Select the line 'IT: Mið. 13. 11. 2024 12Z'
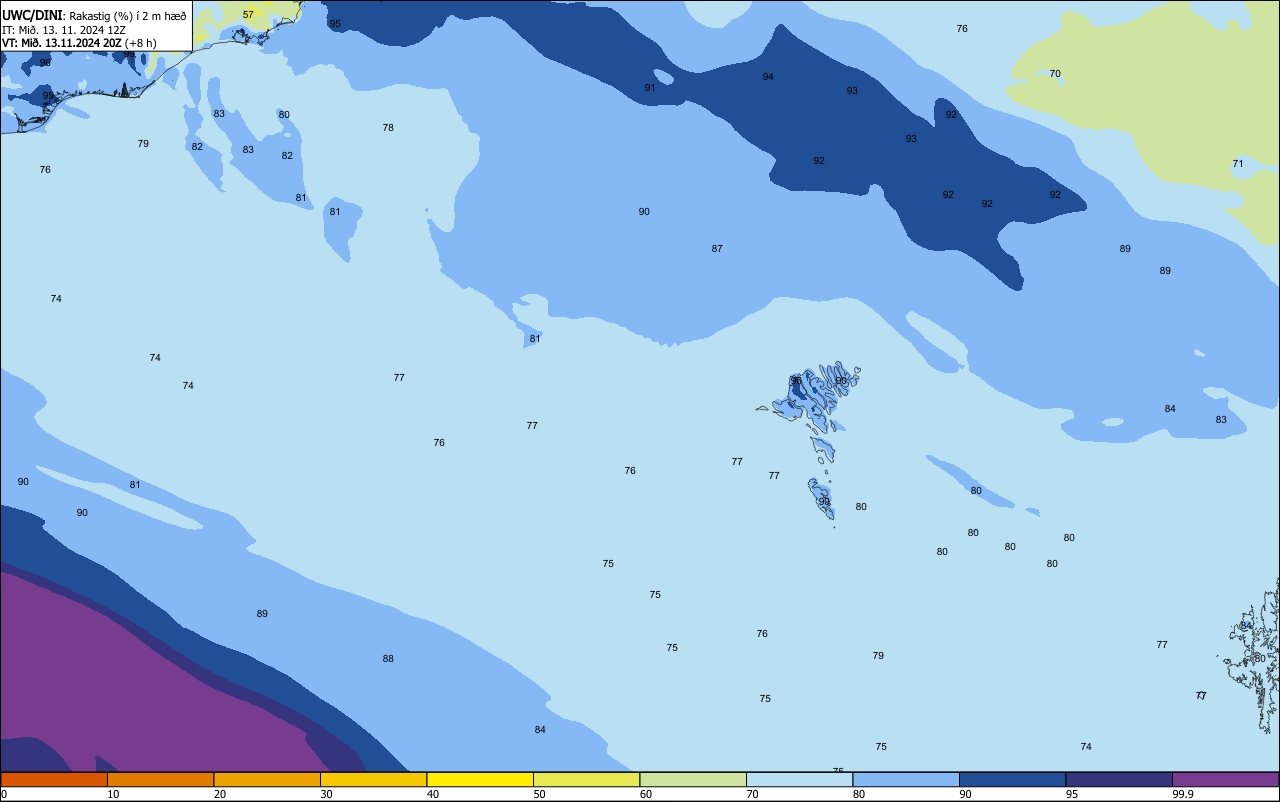The width and height of the screenshot is (1280, 802). [x=64, y=30]
